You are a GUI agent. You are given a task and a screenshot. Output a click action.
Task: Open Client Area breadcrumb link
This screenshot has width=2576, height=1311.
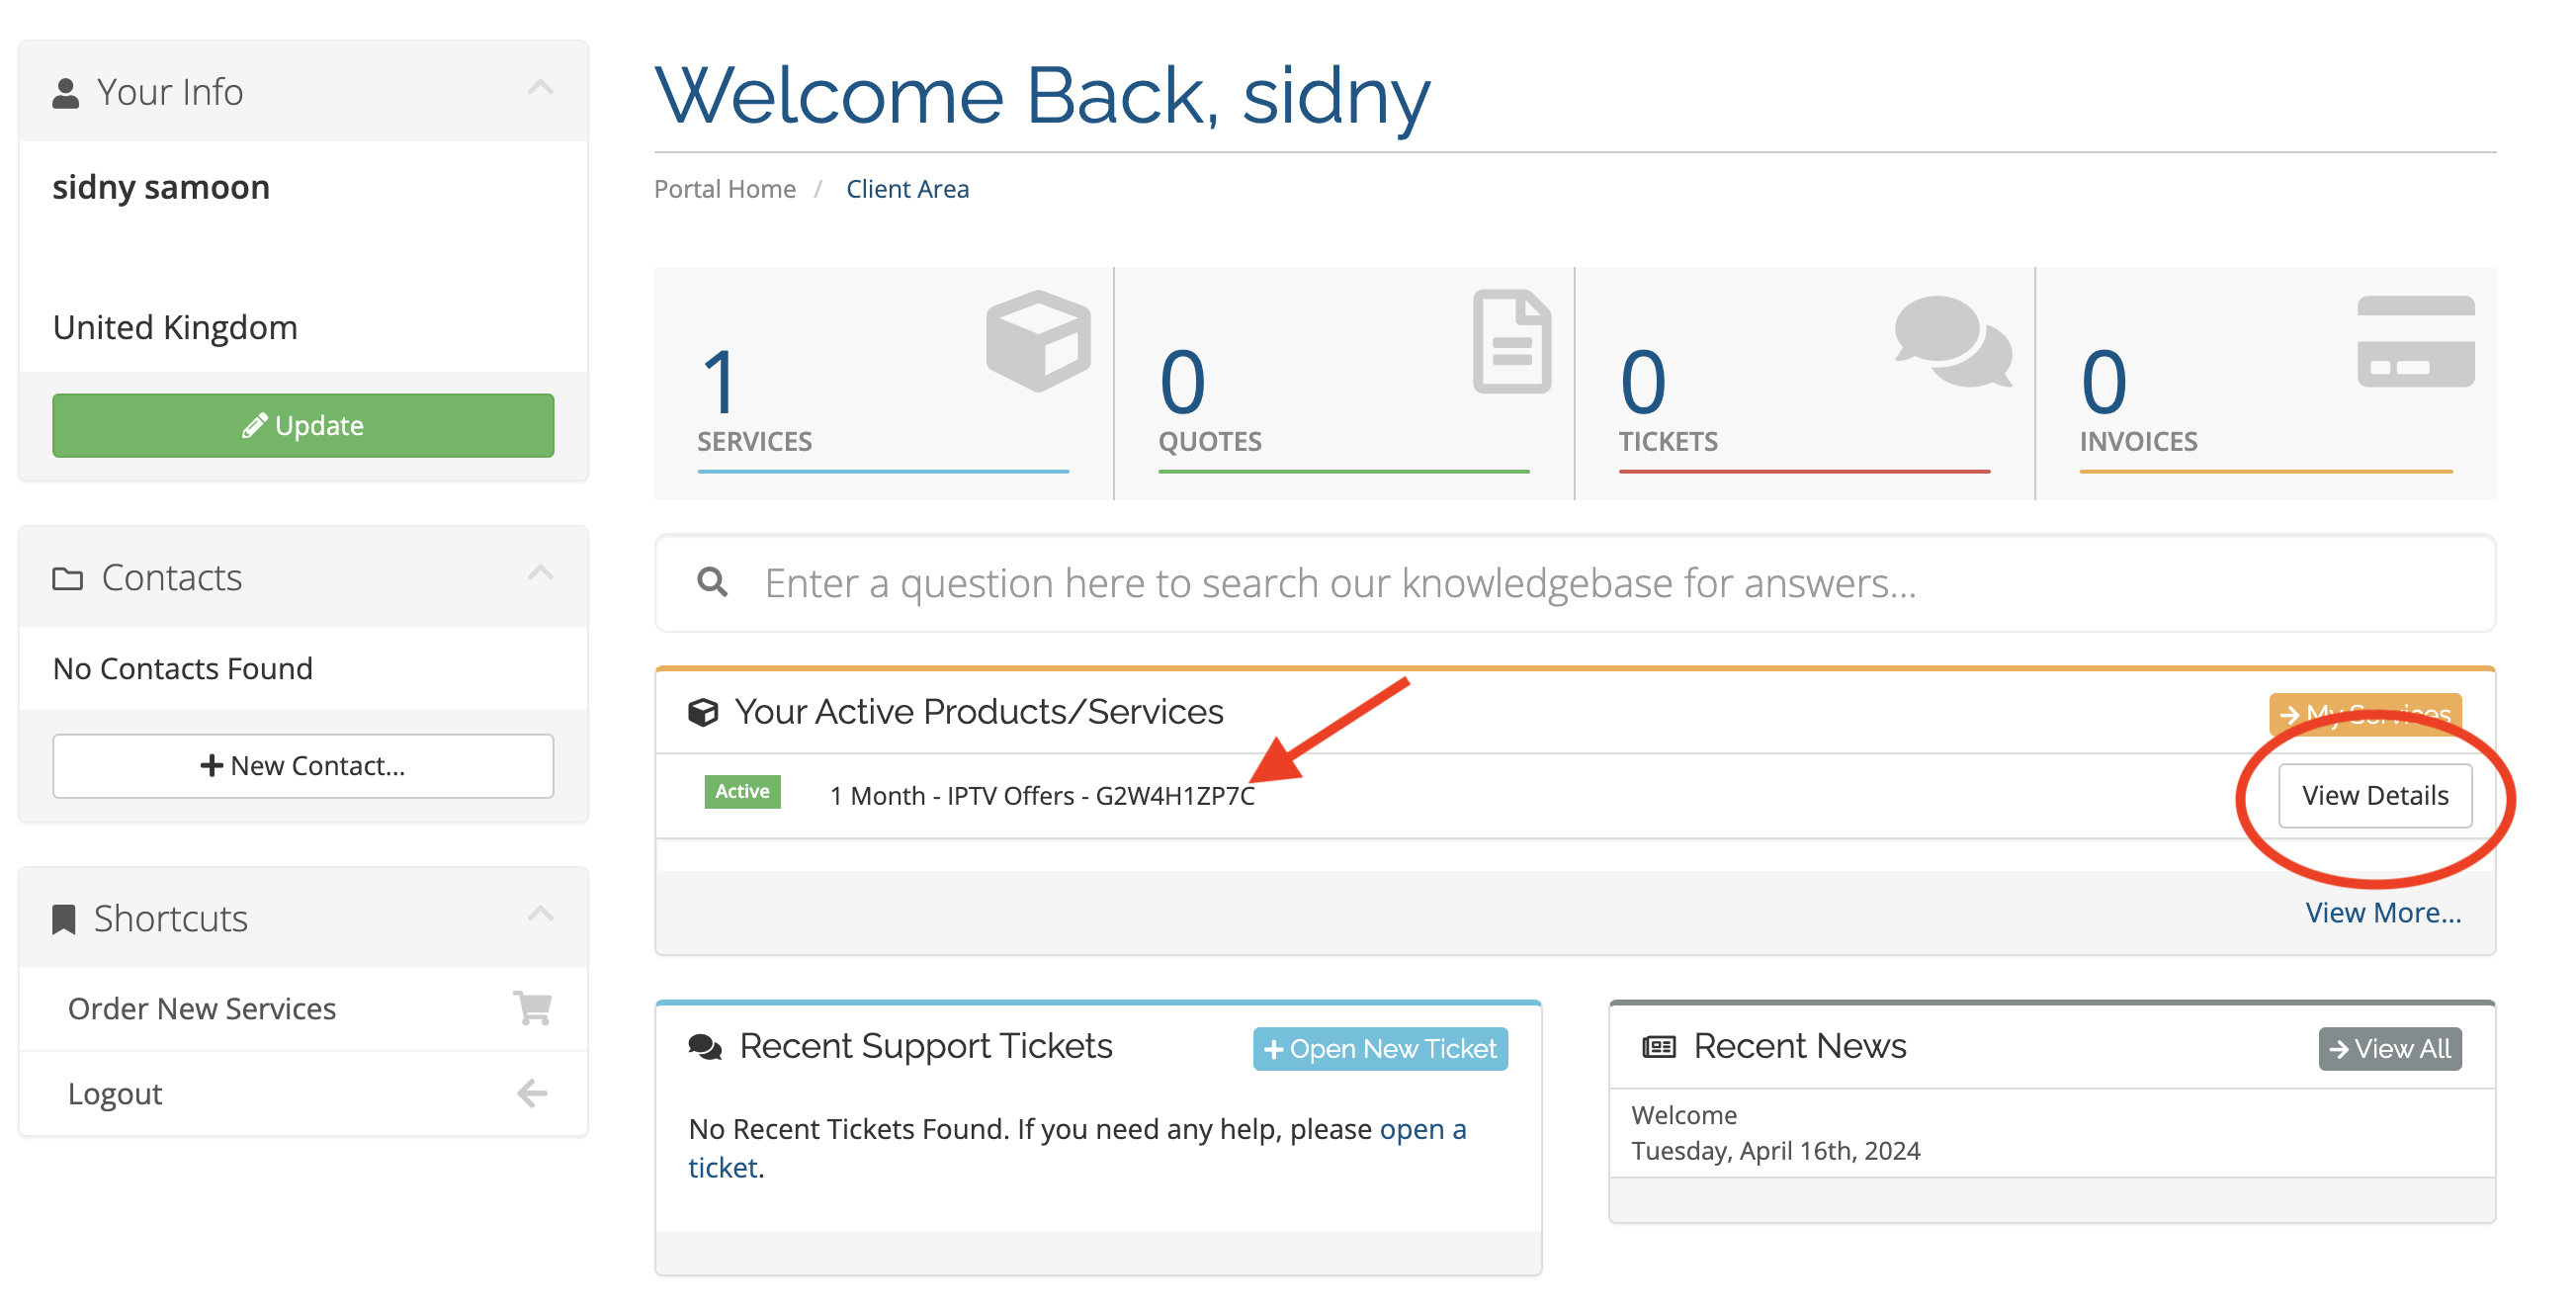click(x=907, y=189)
